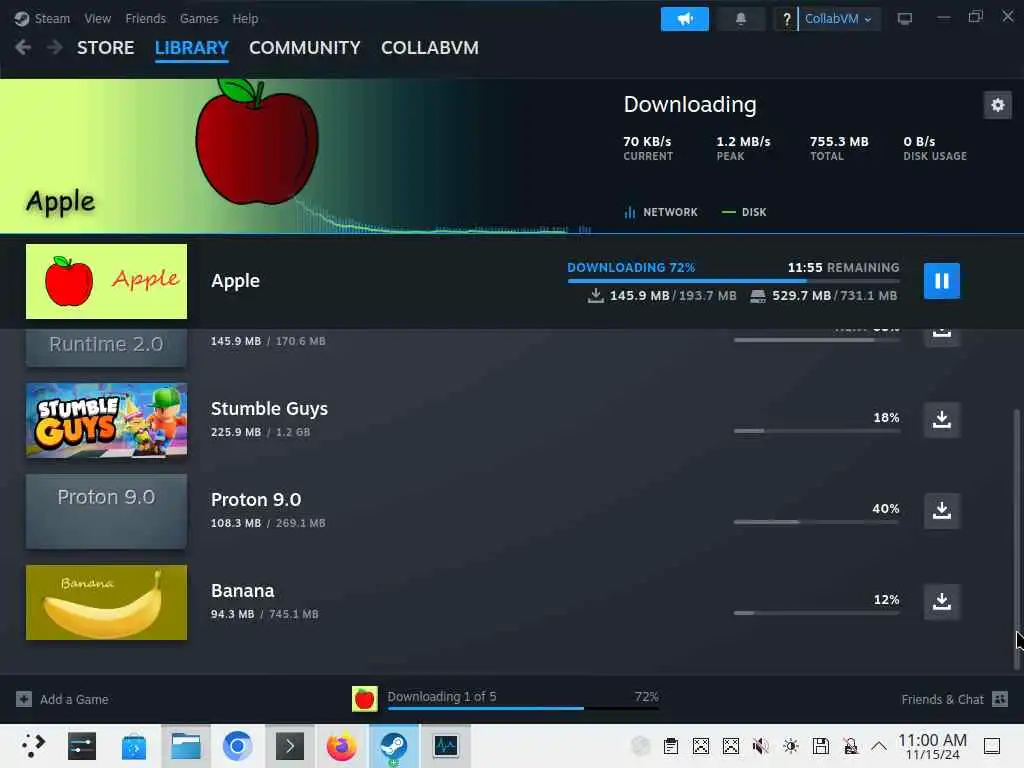Click Add a Game
1024x768 pixels.
63,699
